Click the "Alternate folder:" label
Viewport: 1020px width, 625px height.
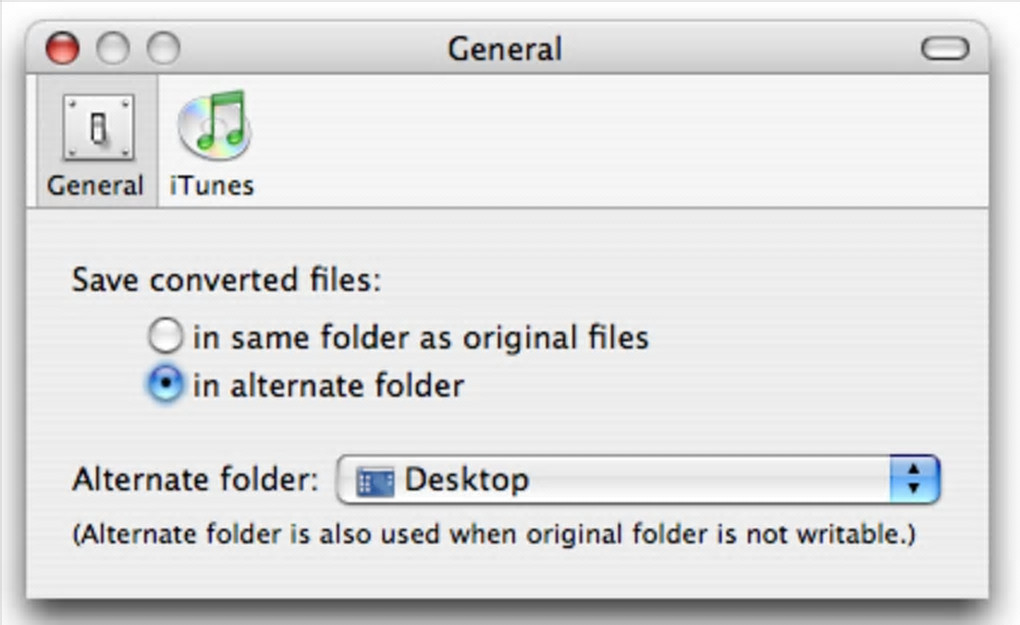pyautogui.click(x=195, y=480)
